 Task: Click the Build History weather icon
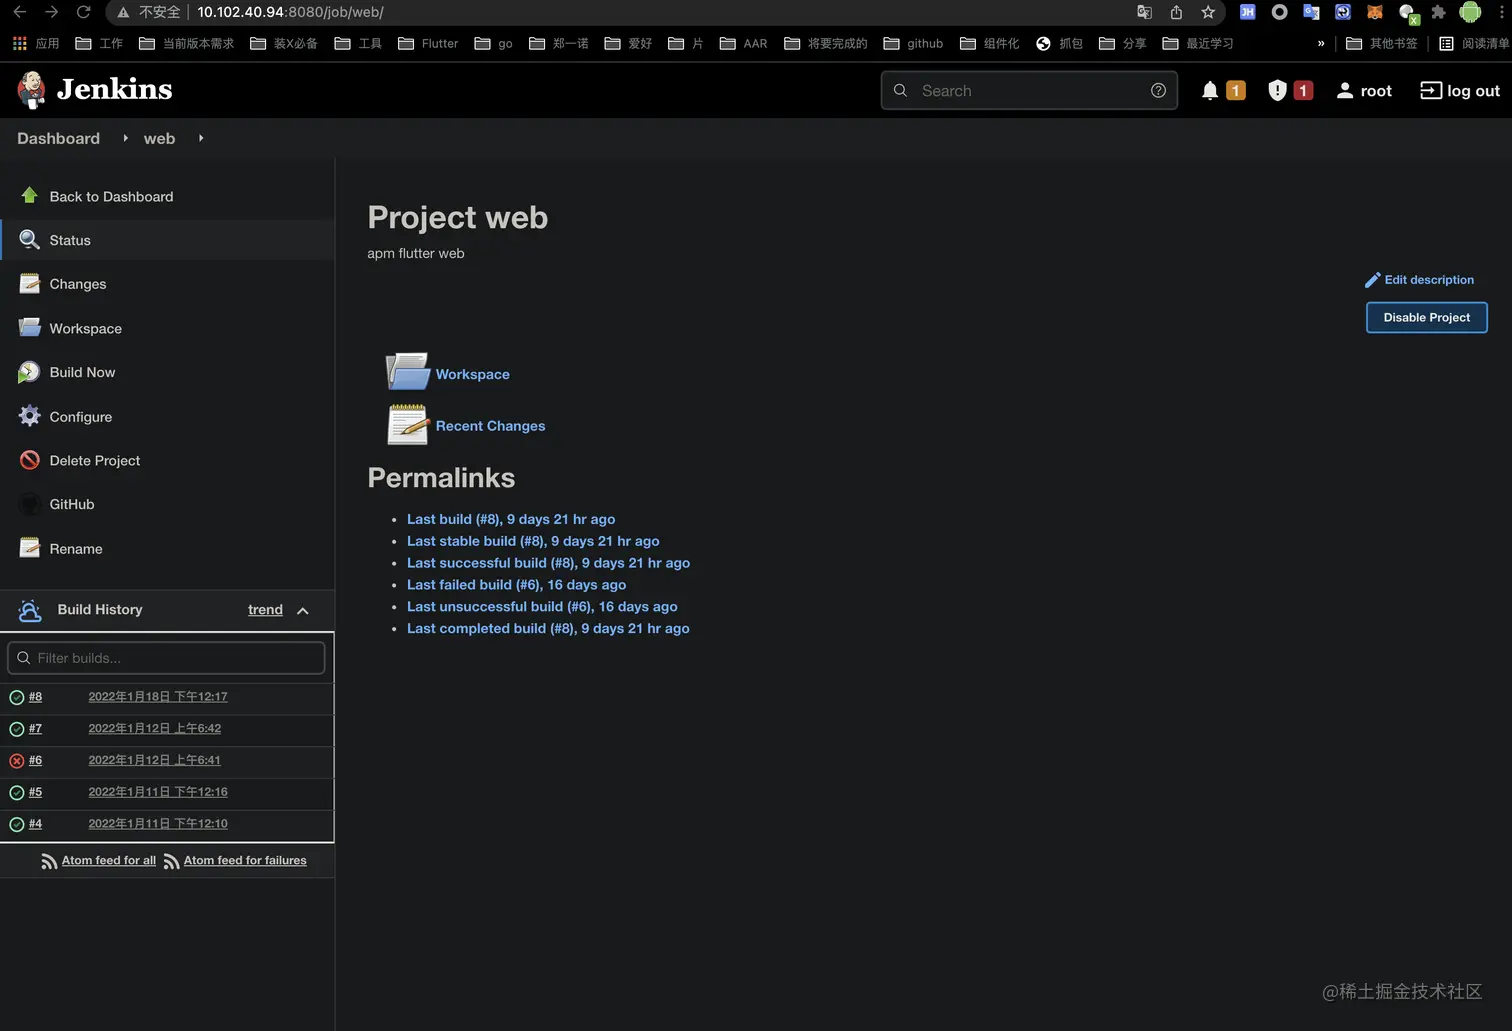pos(30,610)
